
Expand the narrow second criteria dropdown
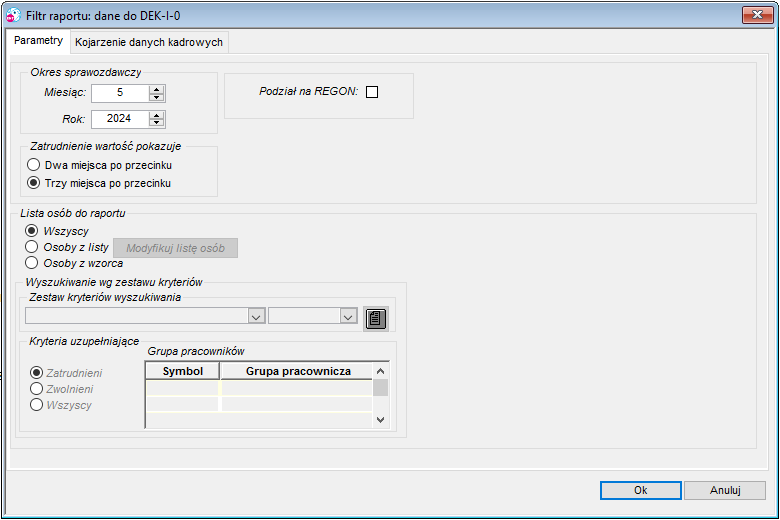point(348,316)
